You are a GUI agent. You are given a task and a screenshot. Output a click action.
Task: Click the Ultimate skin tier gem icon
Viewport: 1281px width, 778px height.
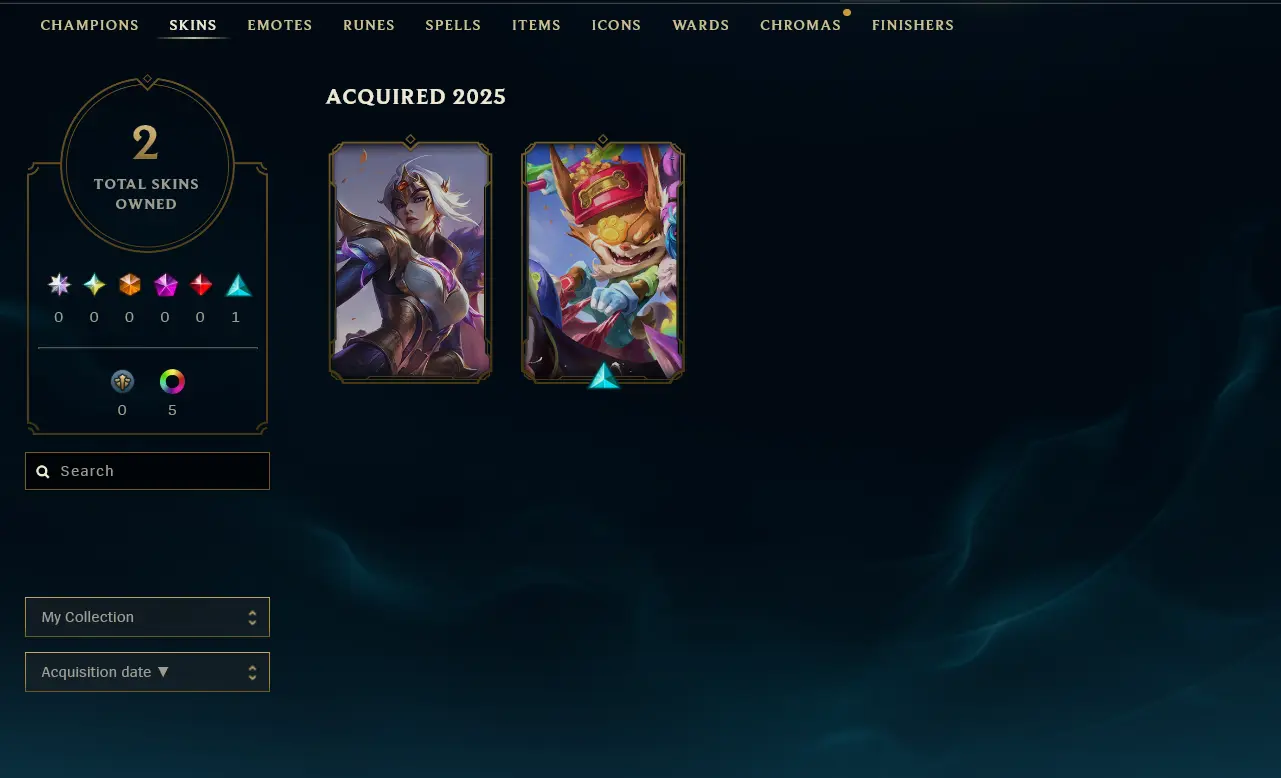click(59, 285)
